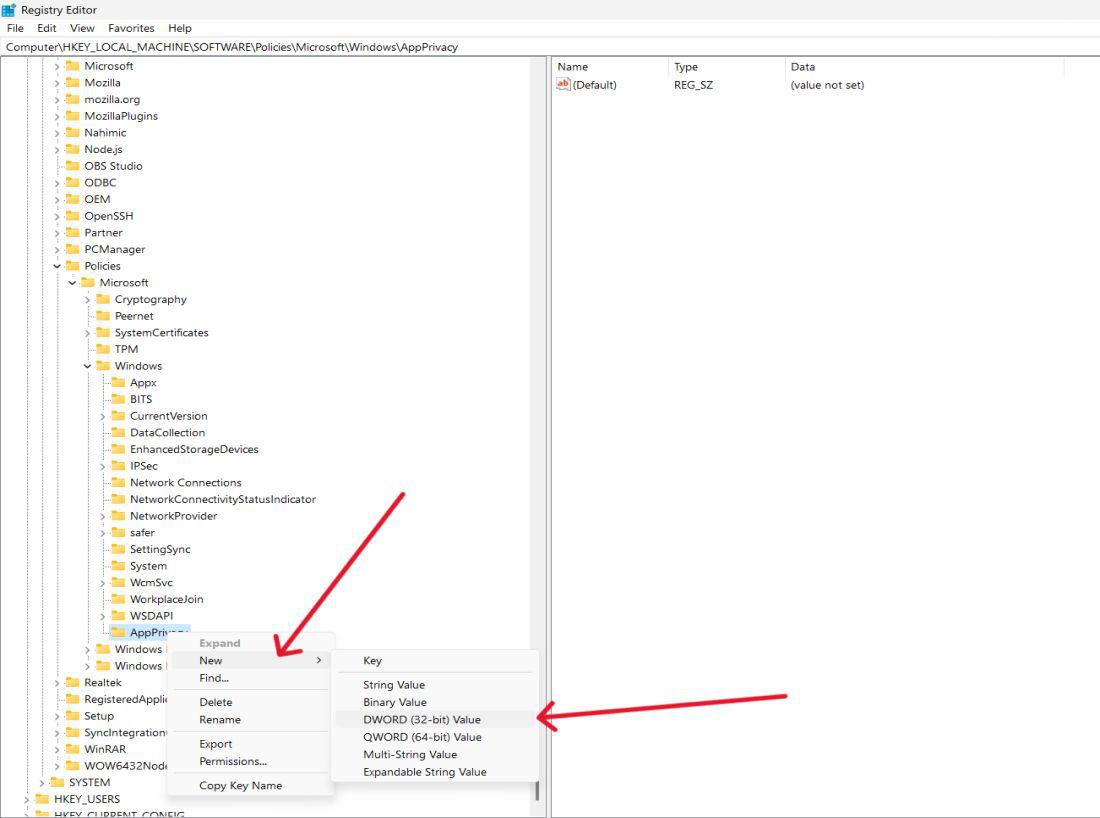The image size is (1100, 818).
Task: Click the registry path address bar
Action: click(550, 47)
